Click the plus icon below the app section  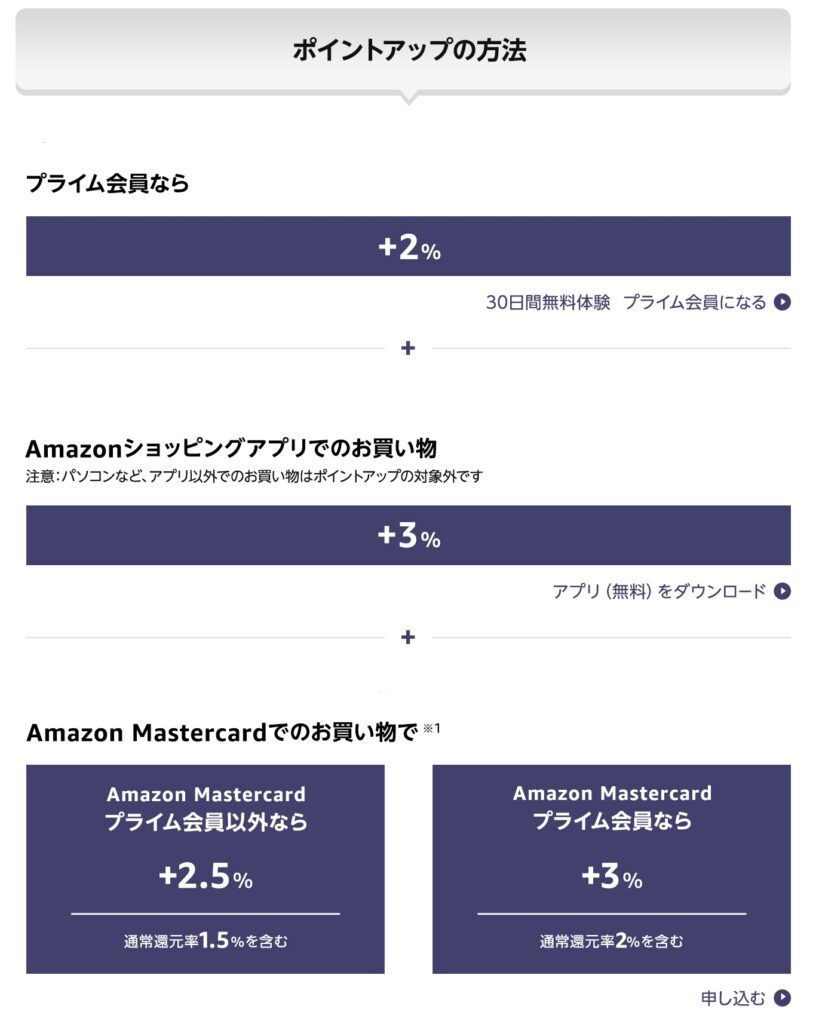click(x=408, y=637)
